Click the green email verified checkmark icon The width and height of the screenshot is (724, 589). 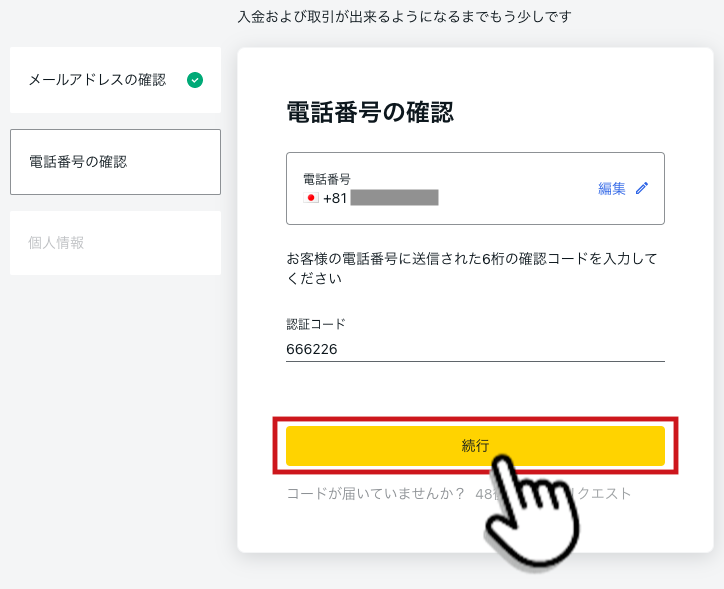(195, 80)
